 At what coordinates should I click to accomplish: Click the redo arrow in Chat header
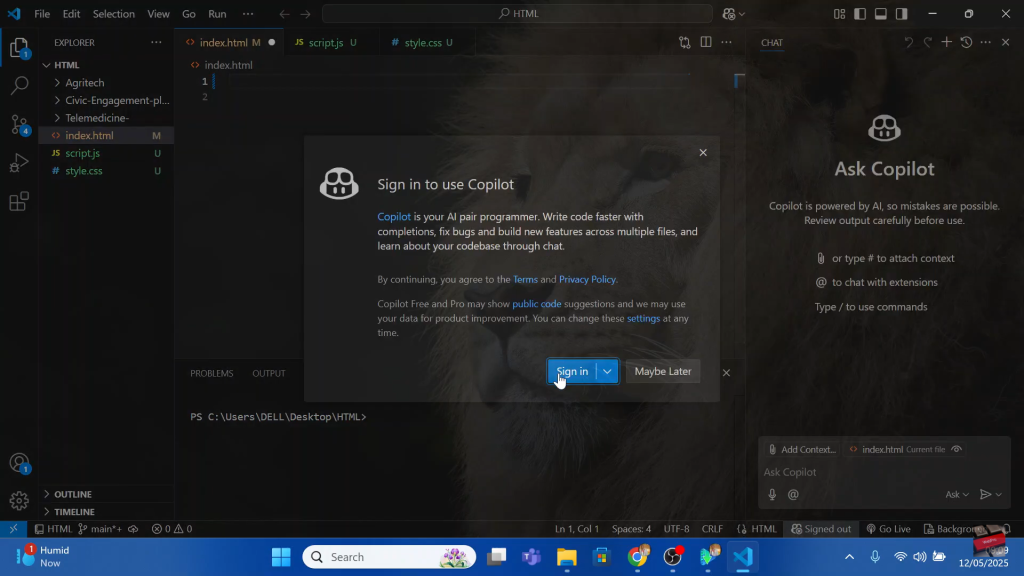927,42
